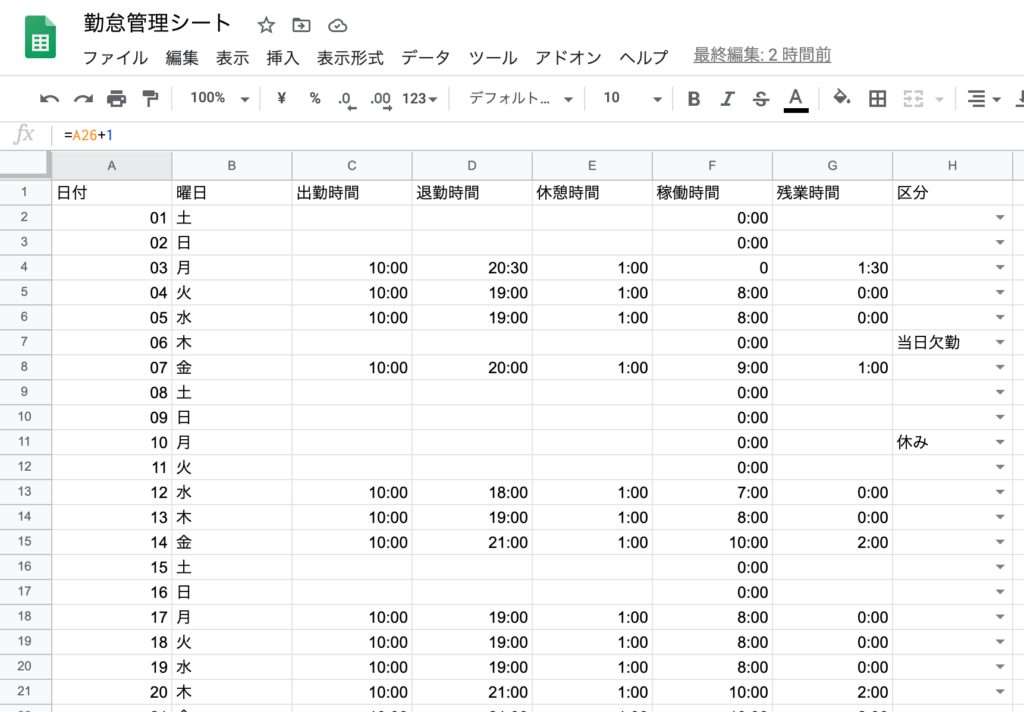Apply percent format
This screenshot has width=1024, height=712.
(315, 98)
